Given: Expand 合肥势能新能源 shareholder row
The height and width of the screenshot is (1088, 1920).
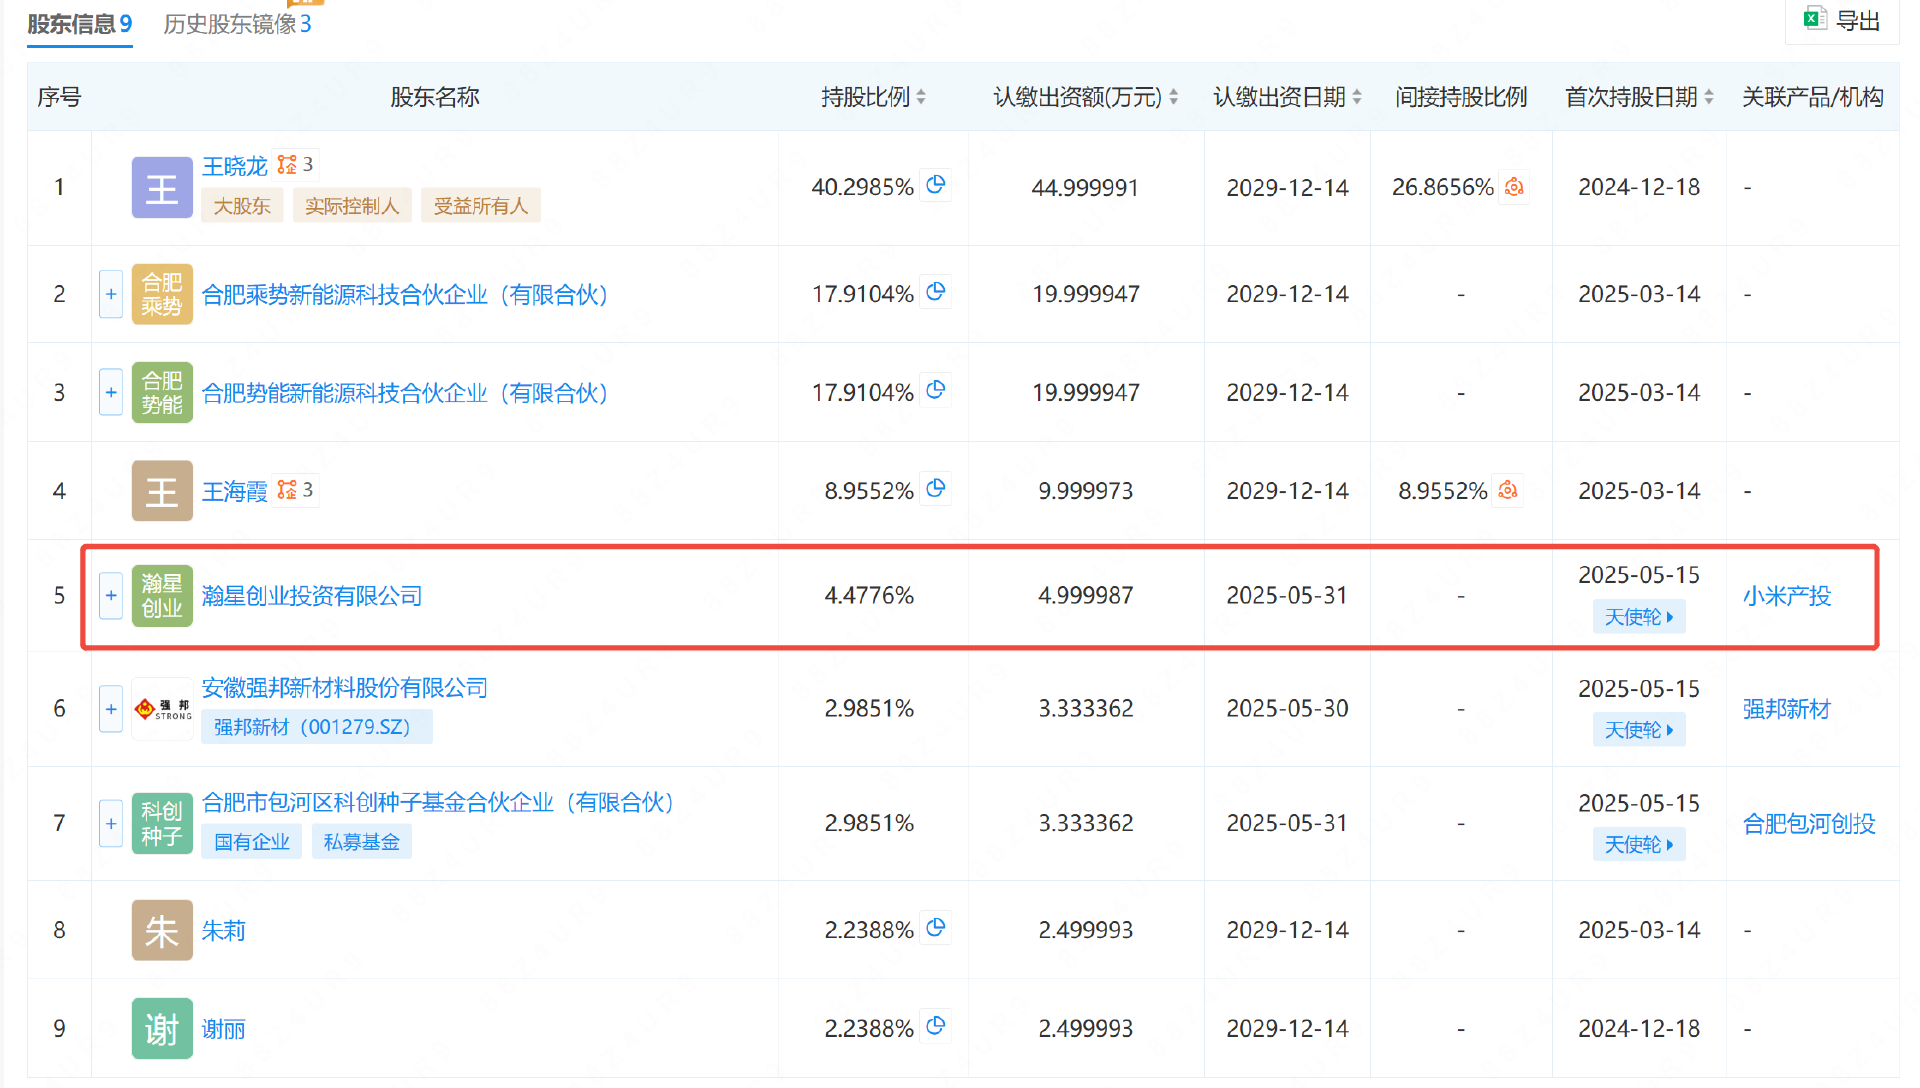Looking at the screenshot, I should tap(111, 392).
